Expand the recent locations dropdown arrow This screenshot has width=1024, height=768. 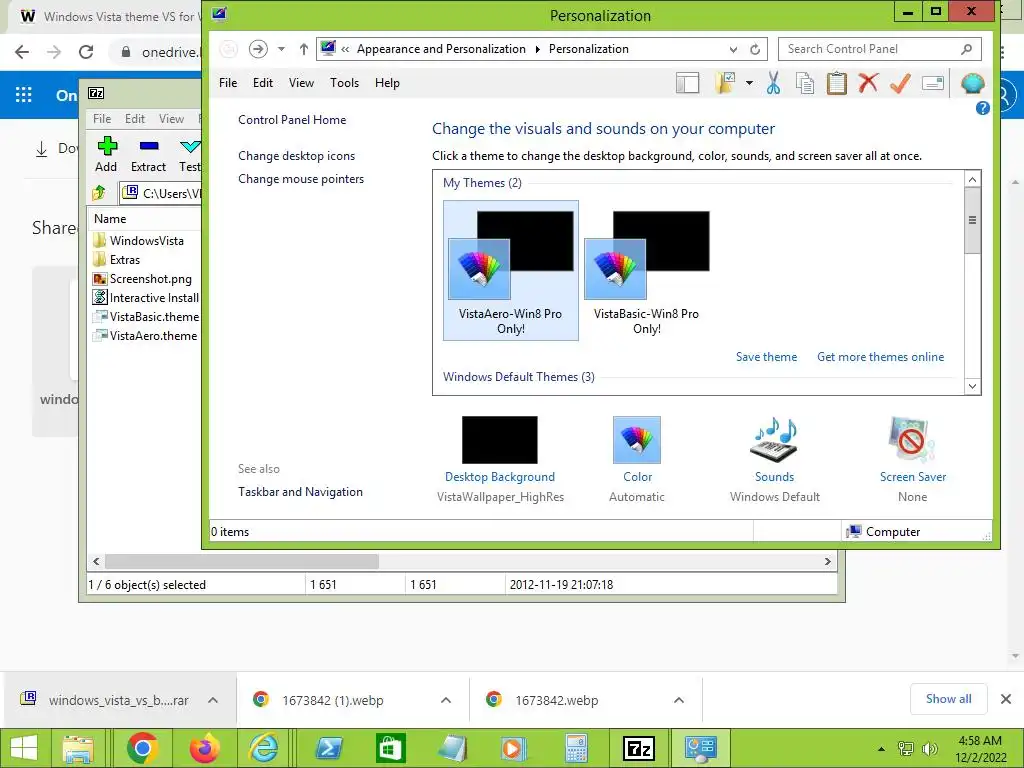click(x=281, y=49)
